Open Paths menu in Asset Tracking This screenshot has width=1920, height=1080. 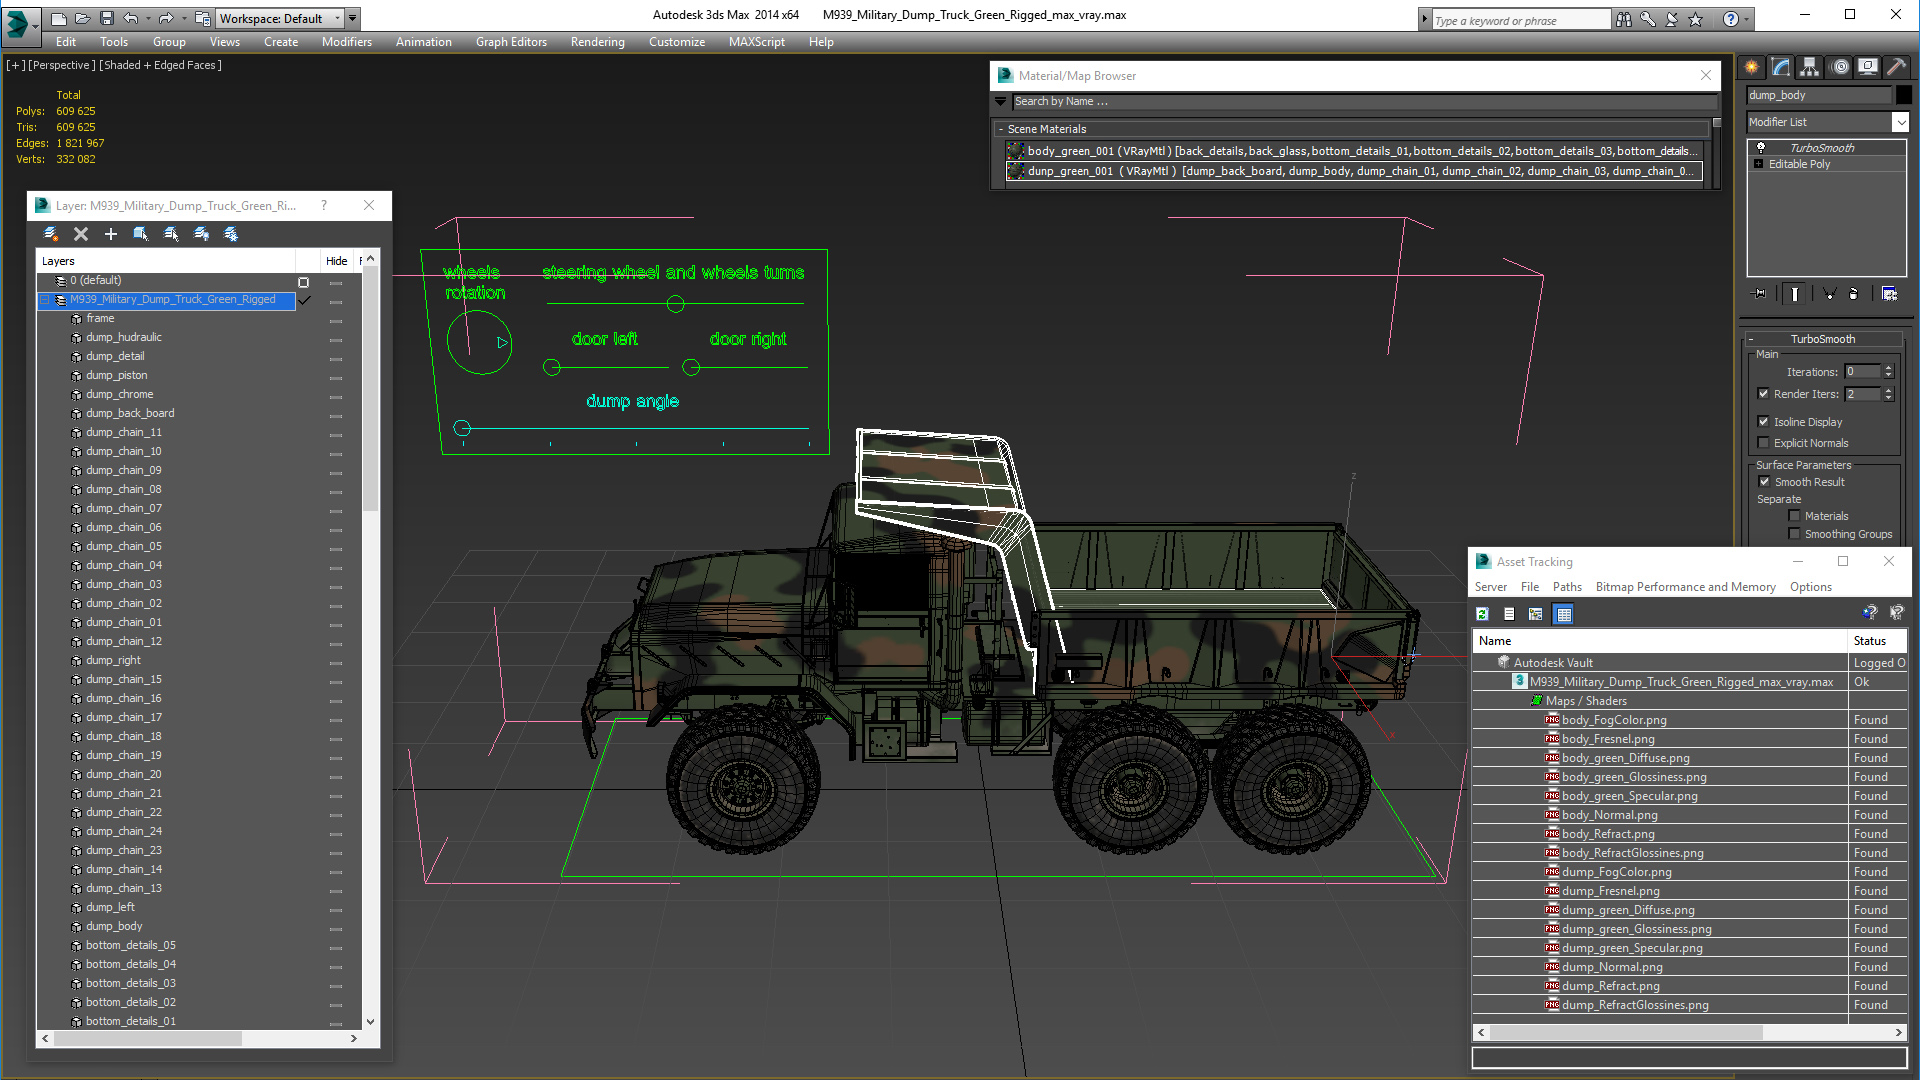1567,587
